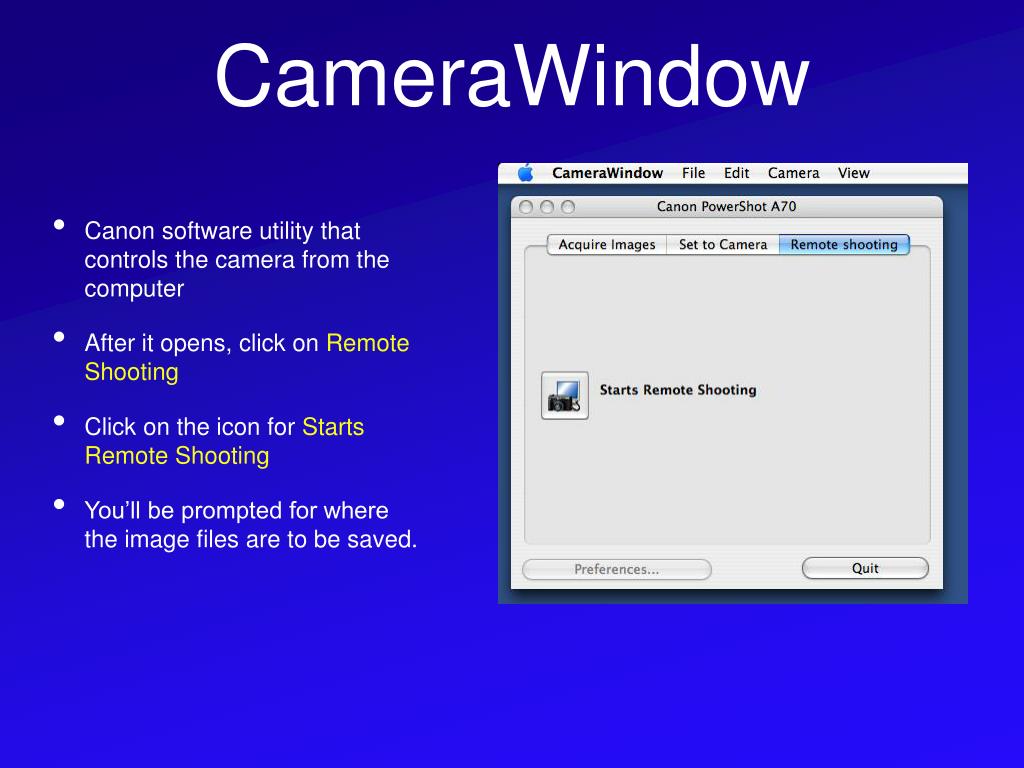This screenshot has width=1024, height=768.
Task: Open the View menu
Action: click(x=854, y=173)
